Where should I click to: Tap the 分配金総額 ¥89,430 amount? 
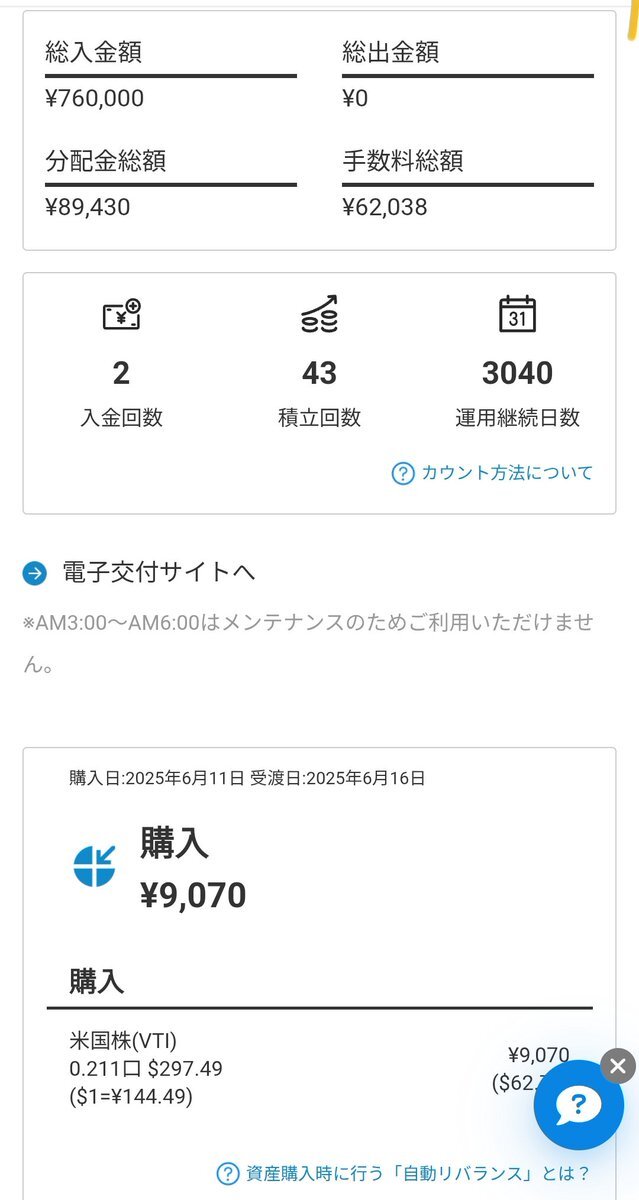click(x=88, y=207)
